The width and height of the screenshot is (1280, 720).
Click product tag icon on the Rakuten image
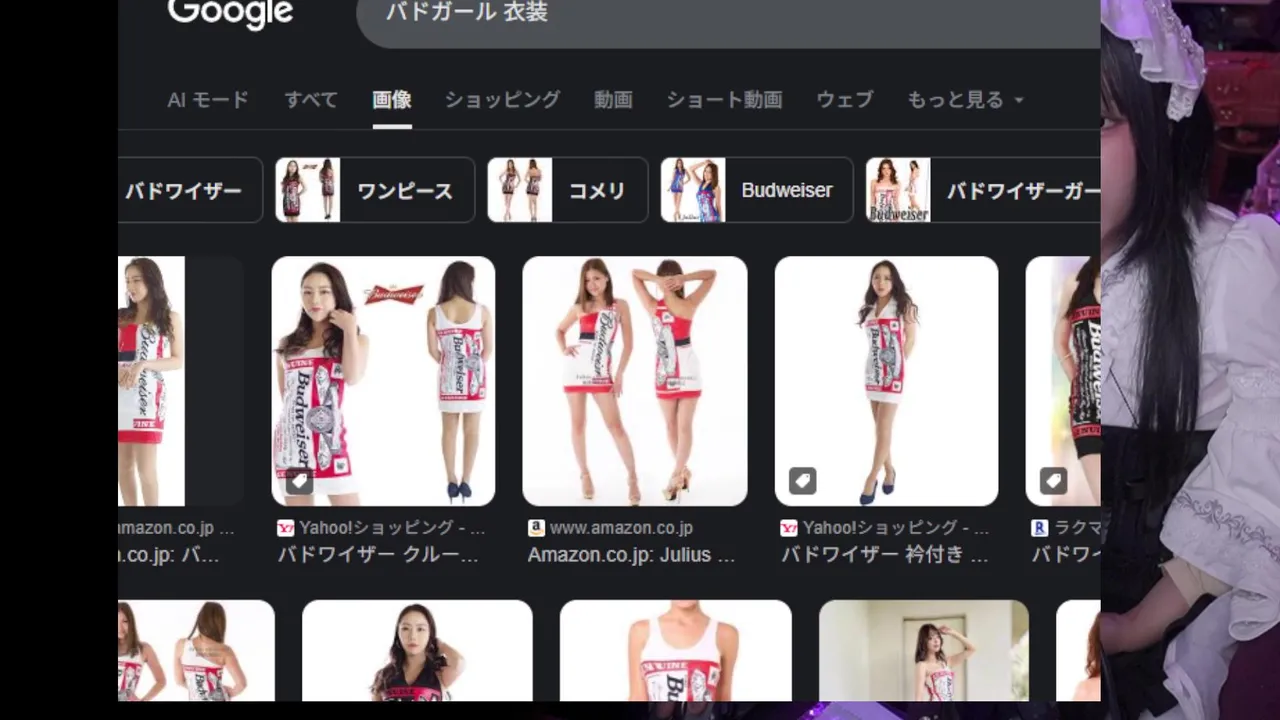coord(1053,481)
